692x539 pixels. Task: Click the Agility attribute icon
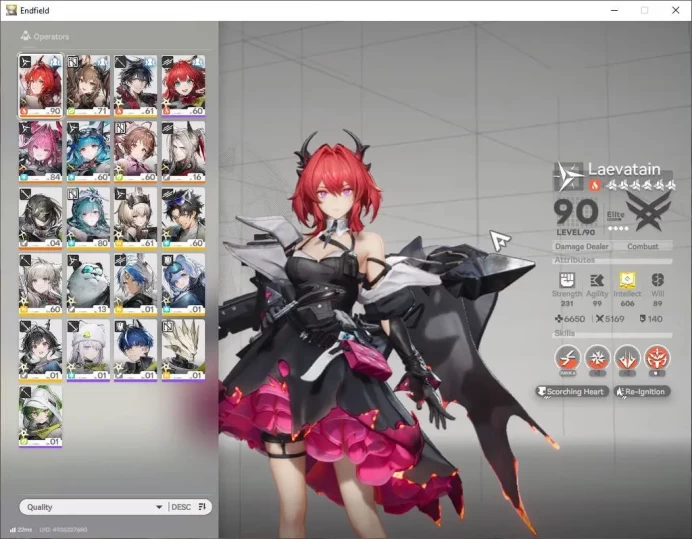(x=597, y=280)
